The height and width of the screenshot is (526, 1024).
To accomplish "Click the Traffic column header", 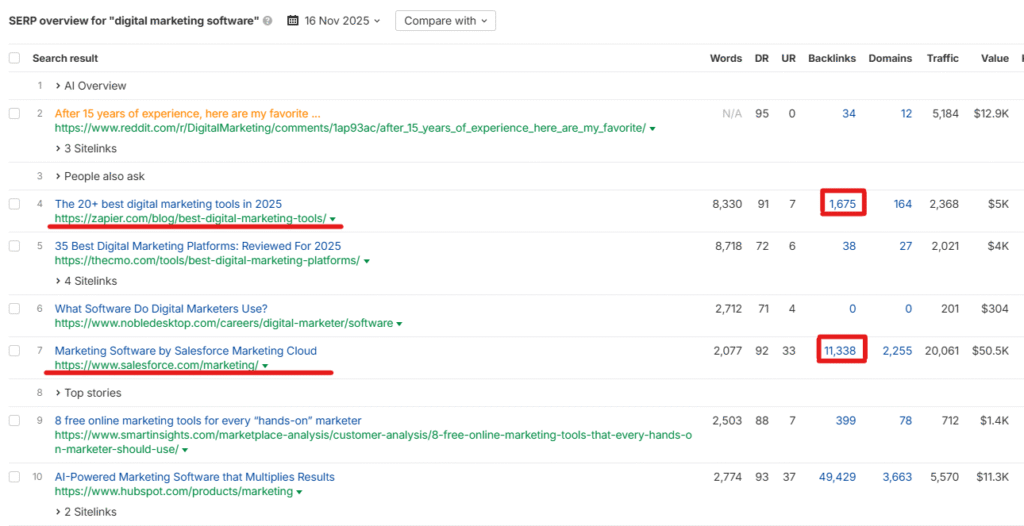I will pyautogui.click(x=942, y=58).
